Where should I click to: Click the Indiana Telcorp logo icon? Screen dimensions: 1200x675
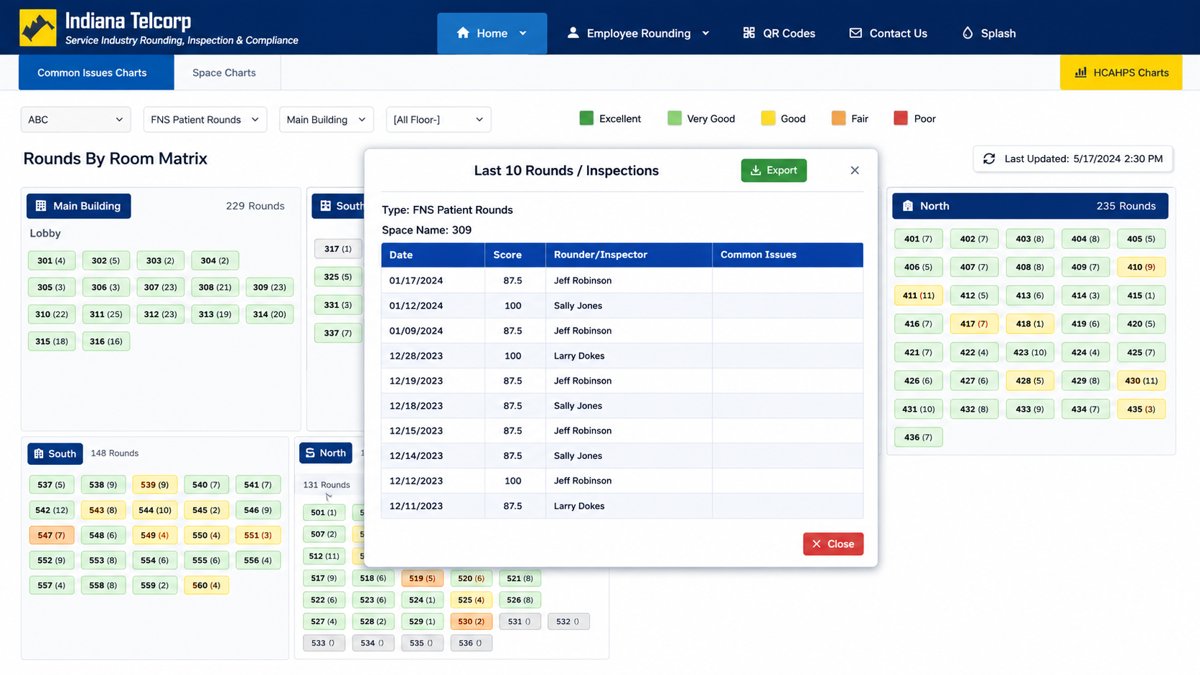pos(38,28)
